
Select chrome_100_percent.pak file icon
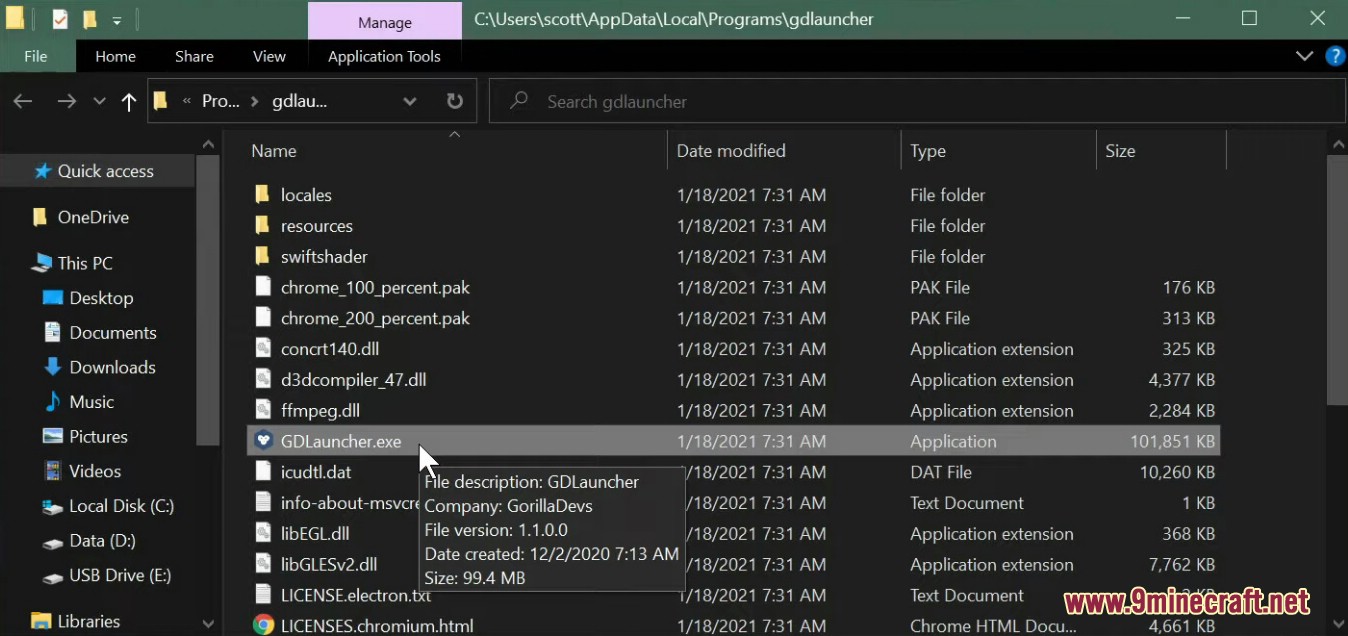263,287
